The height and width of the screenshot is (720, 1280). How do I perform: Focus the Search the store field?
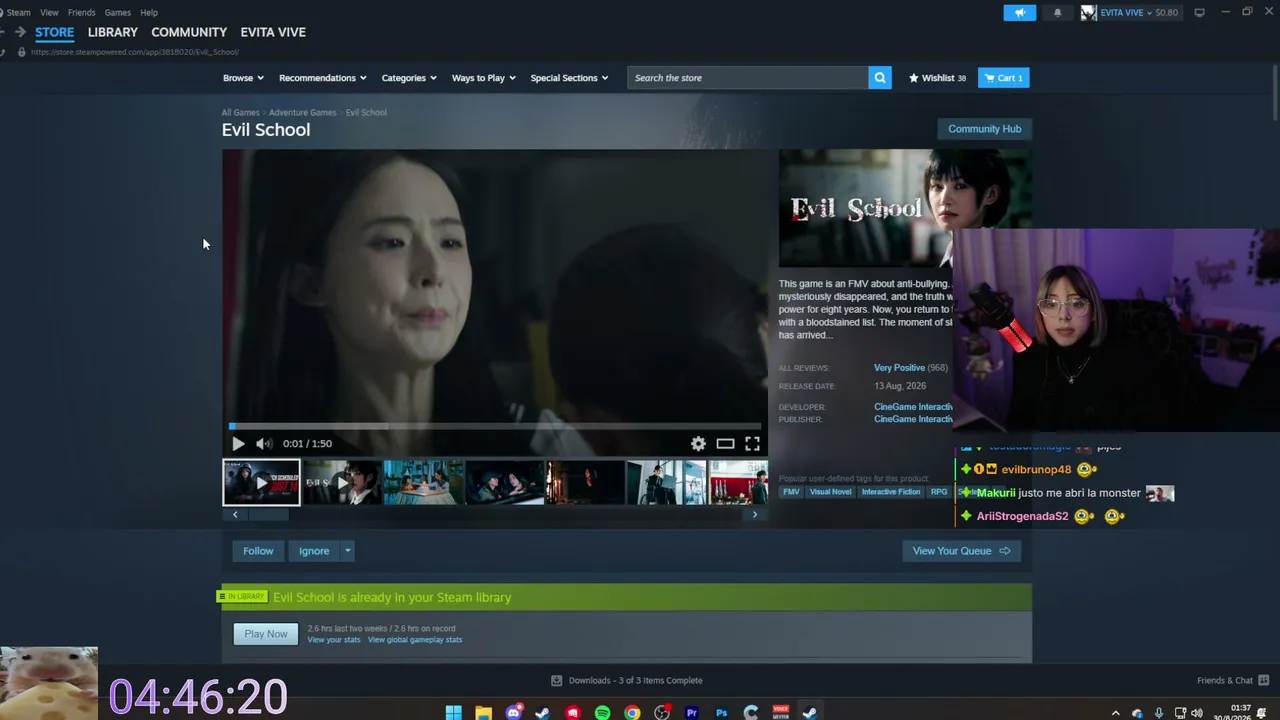748,78
